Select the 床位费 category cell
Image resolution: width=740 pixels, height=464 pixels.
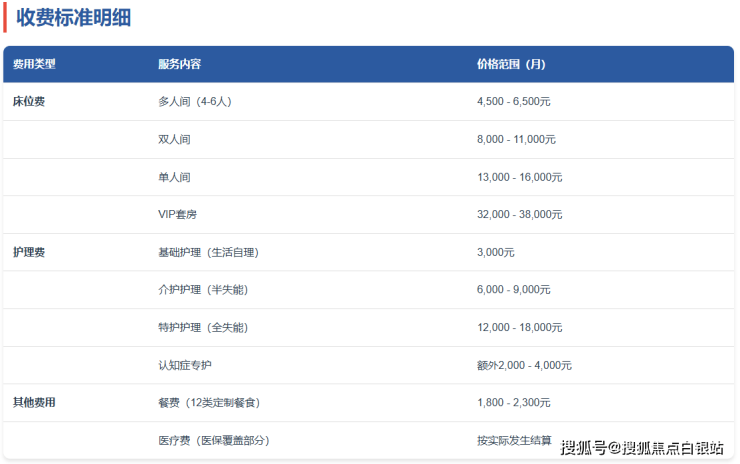(28, 102)
